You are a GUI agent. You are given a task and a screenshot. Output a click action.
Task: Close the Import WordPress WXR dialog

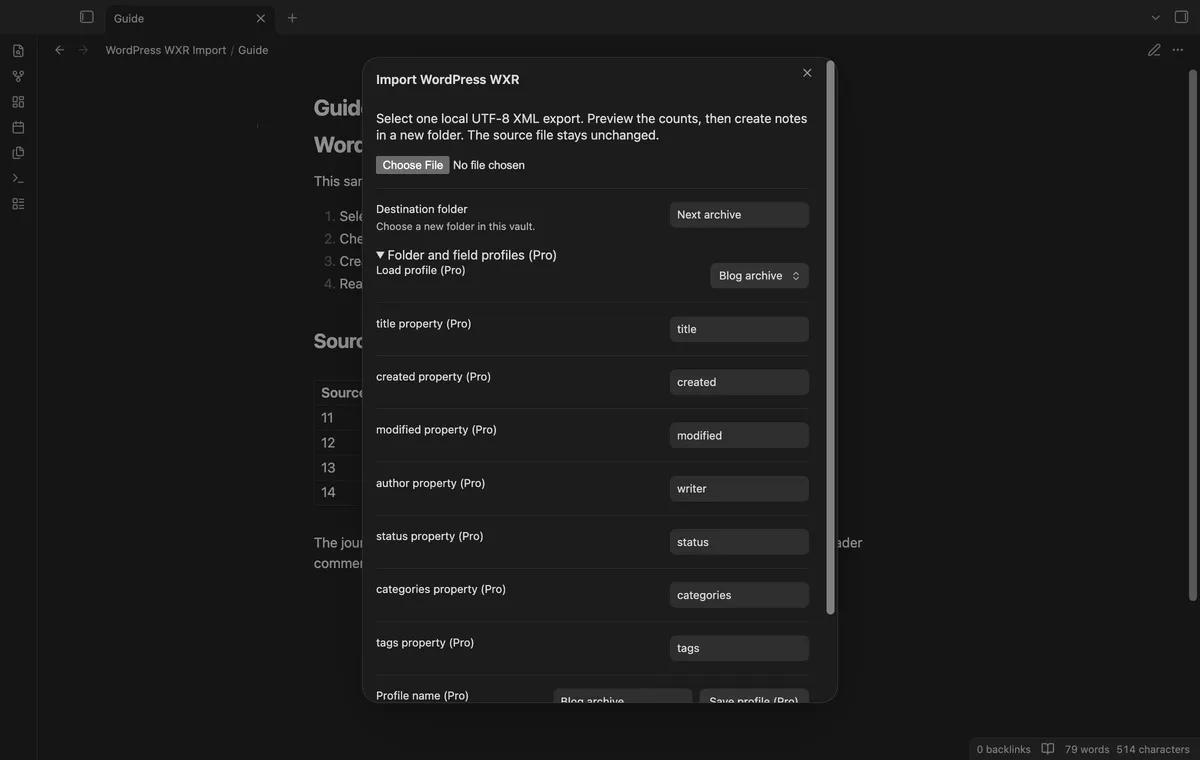807,73
